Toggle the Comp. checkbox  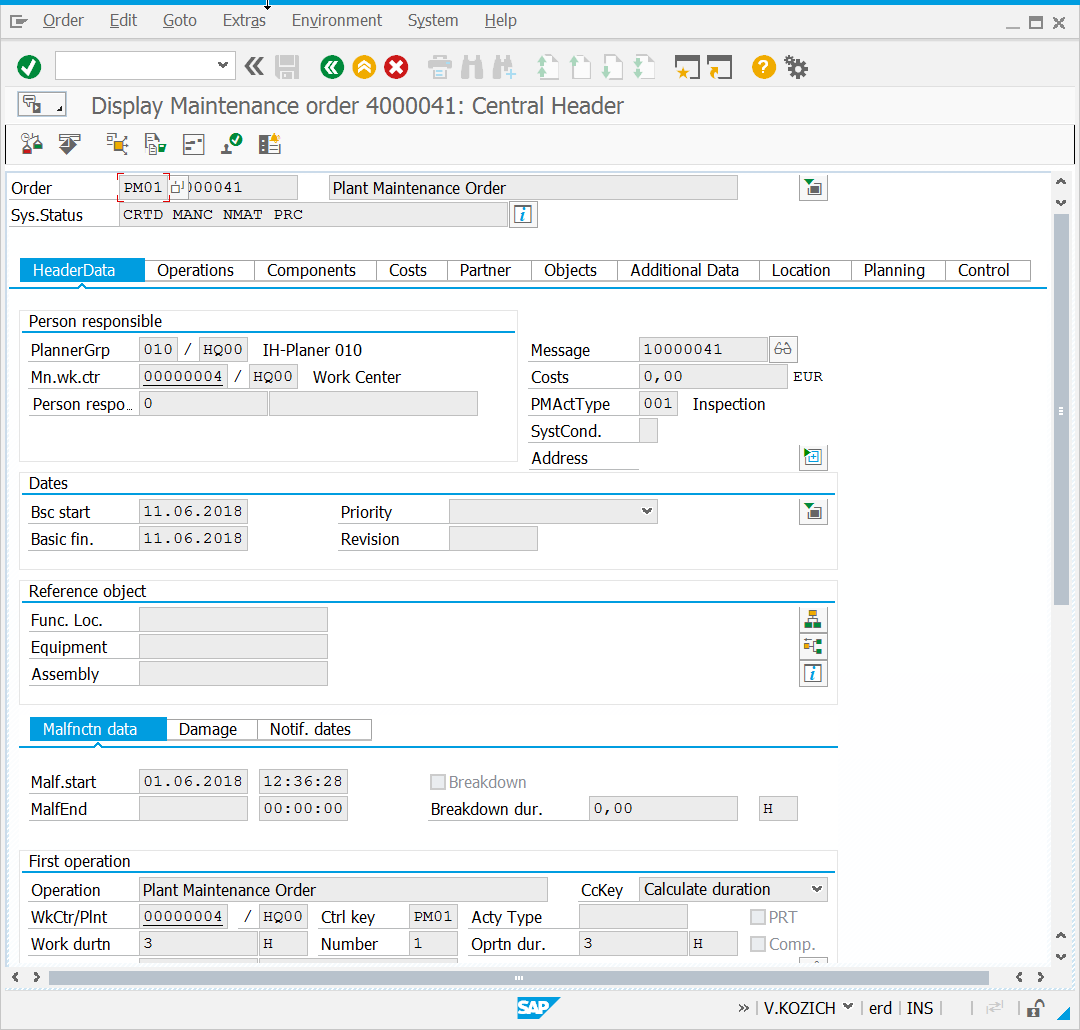click(758, 944)
